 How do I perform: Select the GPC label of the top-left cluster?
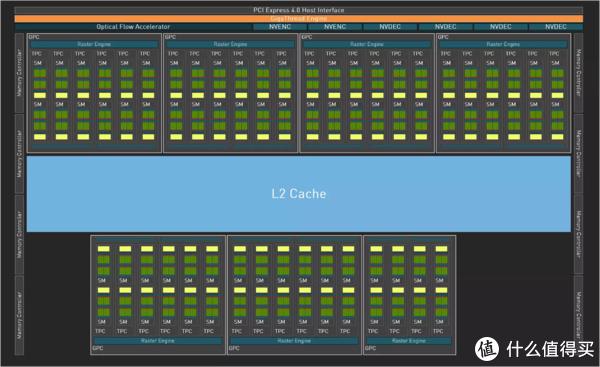(34, 37)
